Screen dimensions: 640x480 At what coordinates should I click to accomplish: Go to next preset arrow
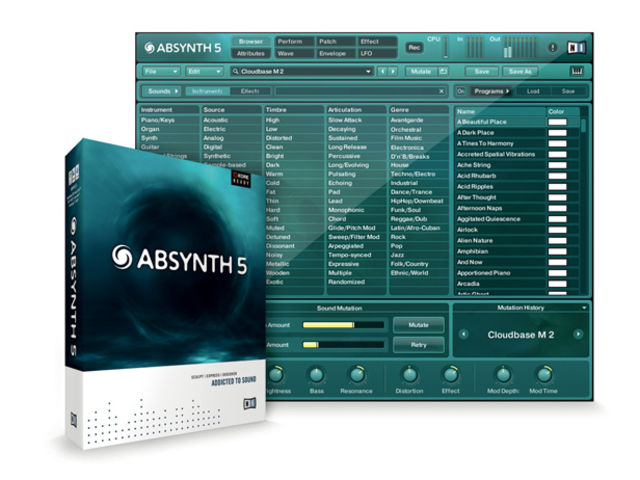[x=393, y=71]
